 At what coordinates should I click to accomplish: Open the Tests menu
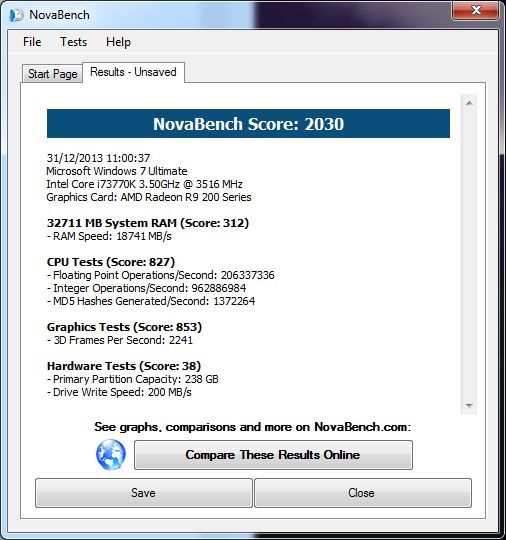tap(74, 42)
